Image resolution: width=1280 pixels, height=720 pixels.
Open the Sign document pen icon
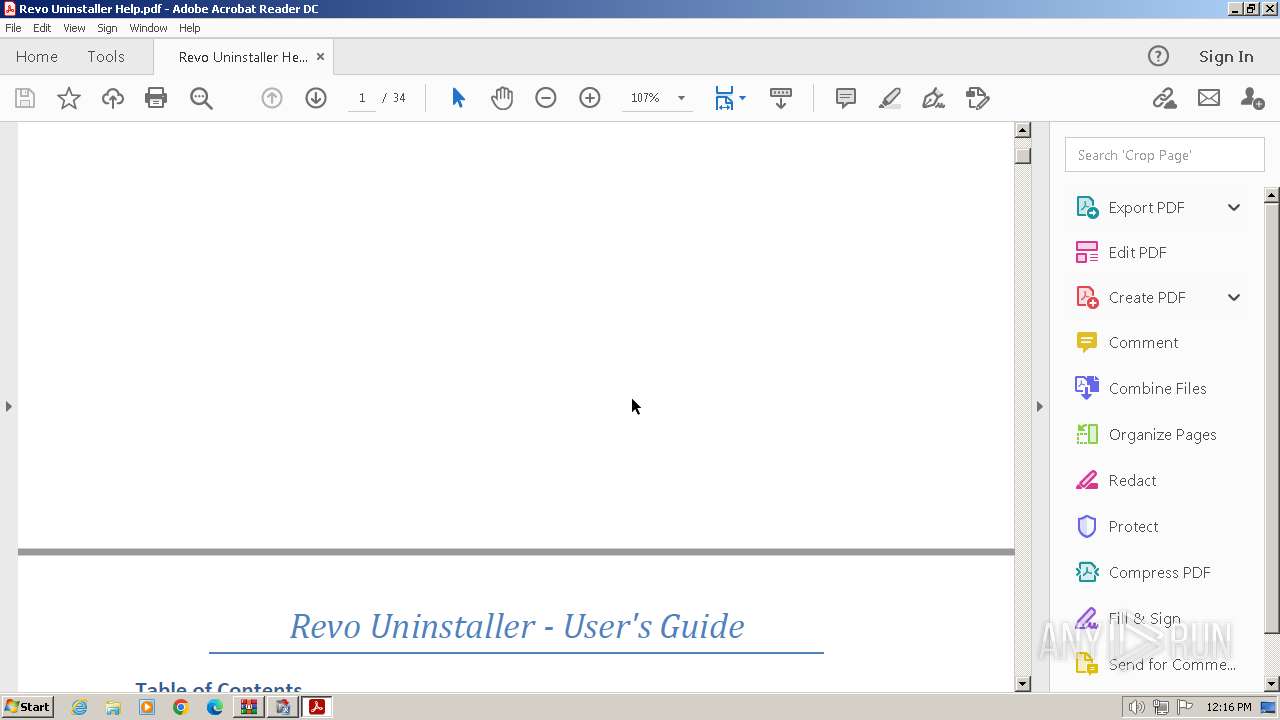(x=934, y=98)
